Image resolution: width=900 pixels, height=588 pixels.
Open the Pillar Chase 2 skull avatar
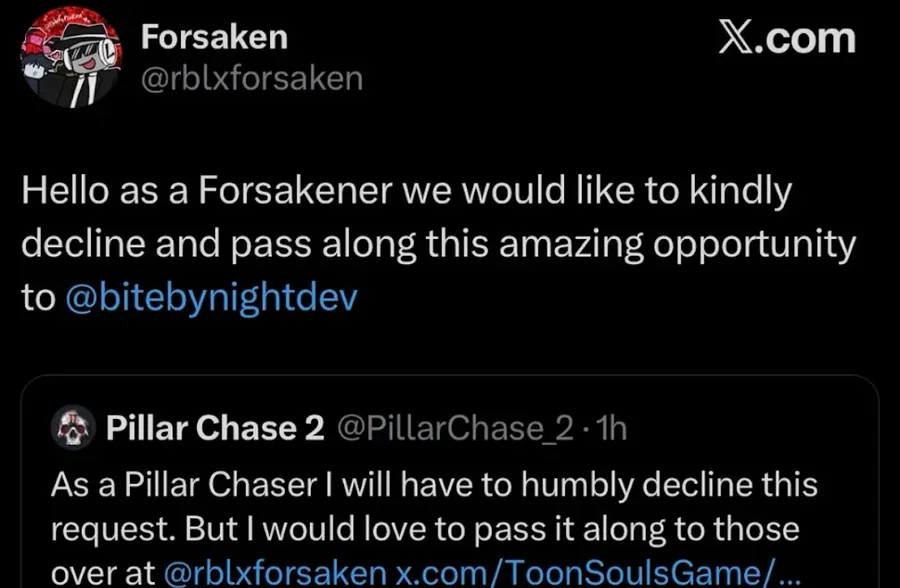[72, 427]
